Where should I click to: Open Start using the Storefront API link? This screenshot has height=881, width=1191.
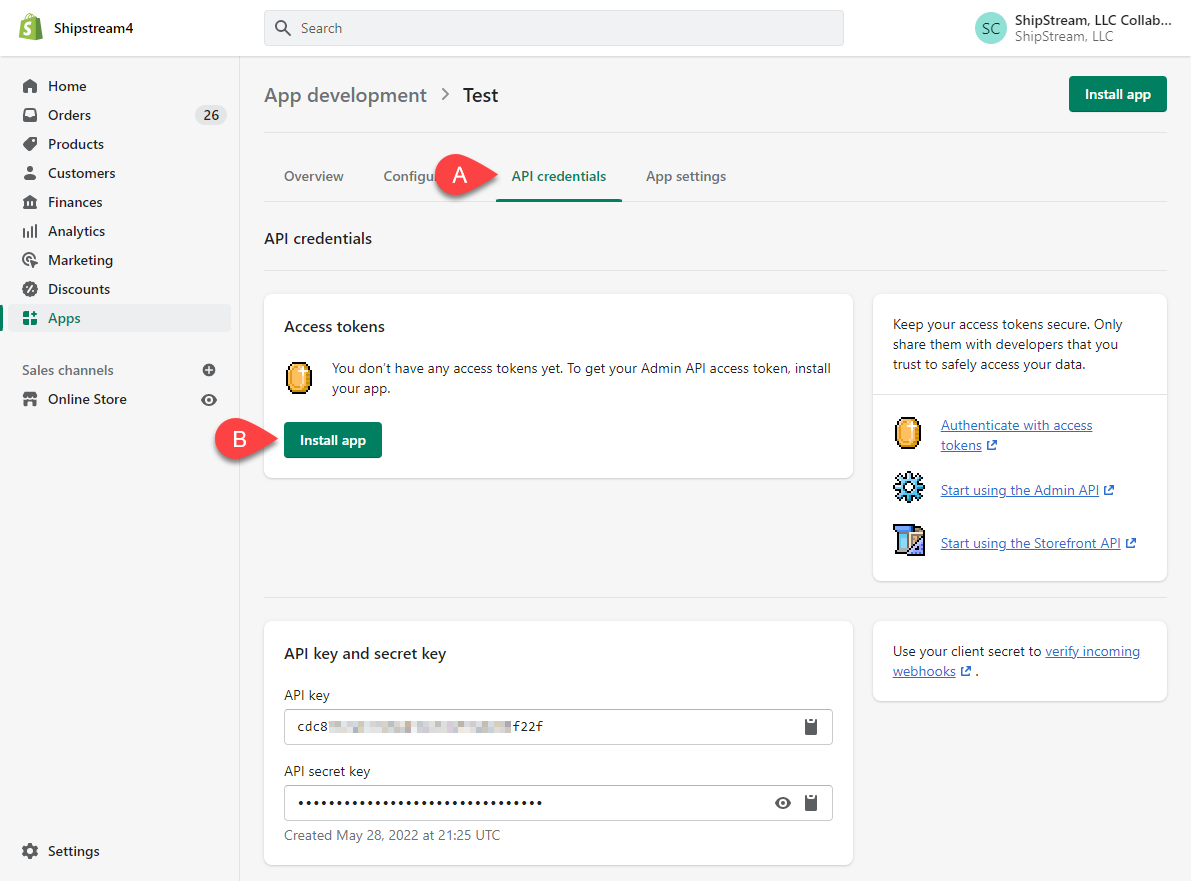1030,543
